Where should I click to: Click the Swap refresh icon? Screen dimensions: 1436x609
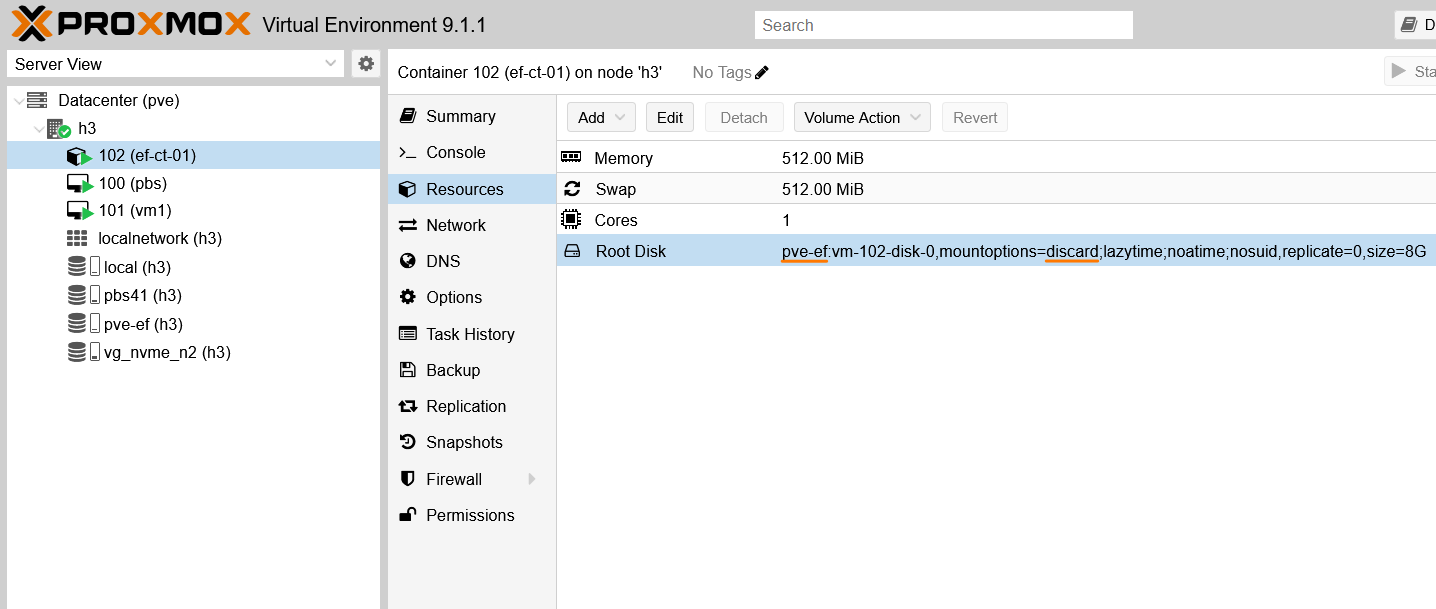572,188
